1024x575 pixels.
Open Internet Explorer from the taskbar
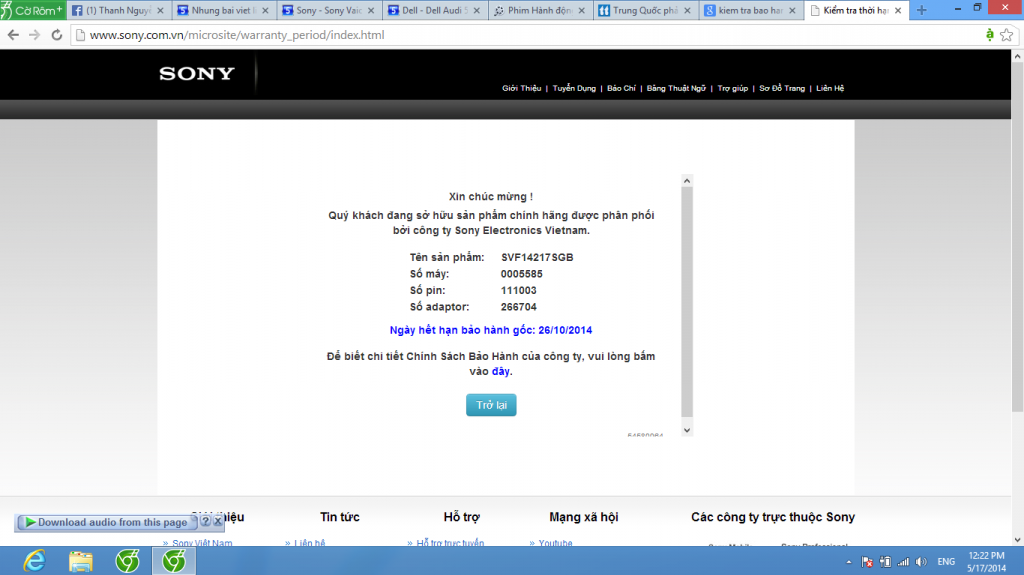tap(35, 561)
